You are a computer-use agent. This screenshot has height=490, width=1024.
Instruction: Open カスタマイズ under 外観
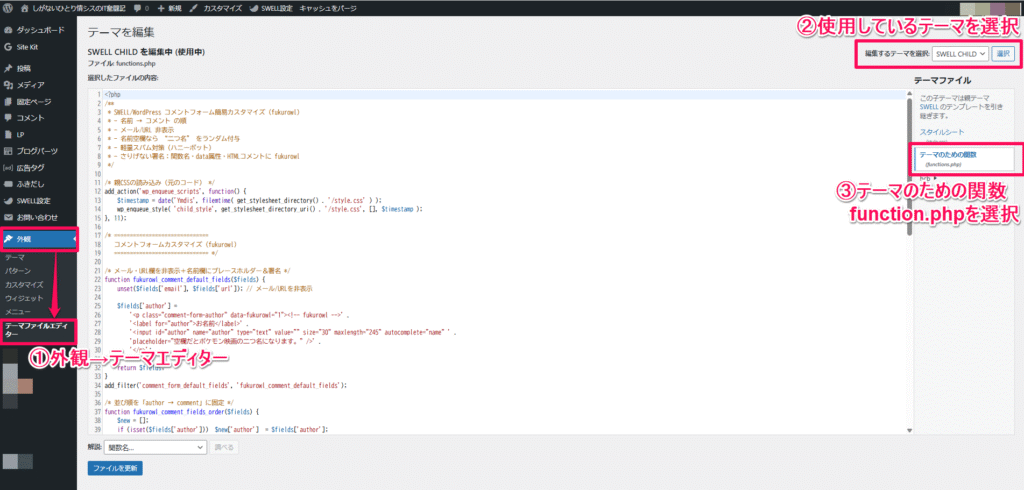point(24,284)
